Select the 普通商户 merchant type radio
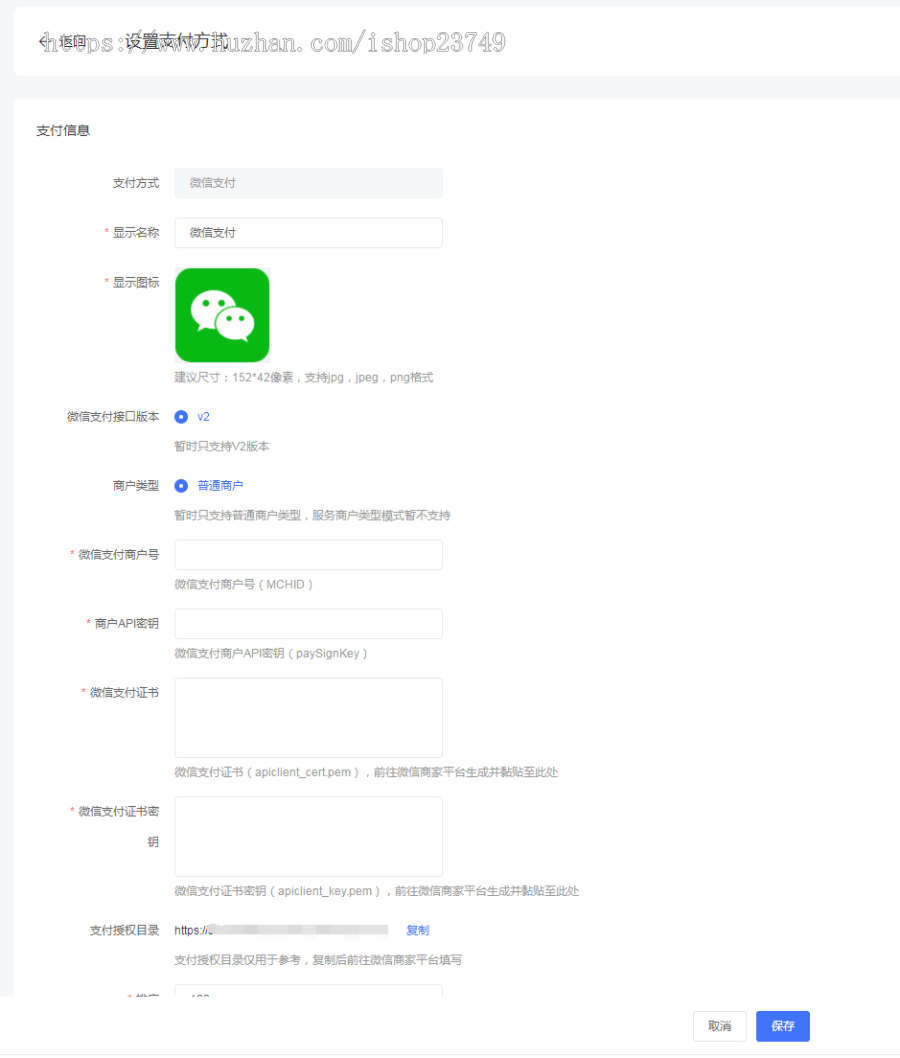The width and height of the screenshot is (900, 1058). click(x=181, y=486)
